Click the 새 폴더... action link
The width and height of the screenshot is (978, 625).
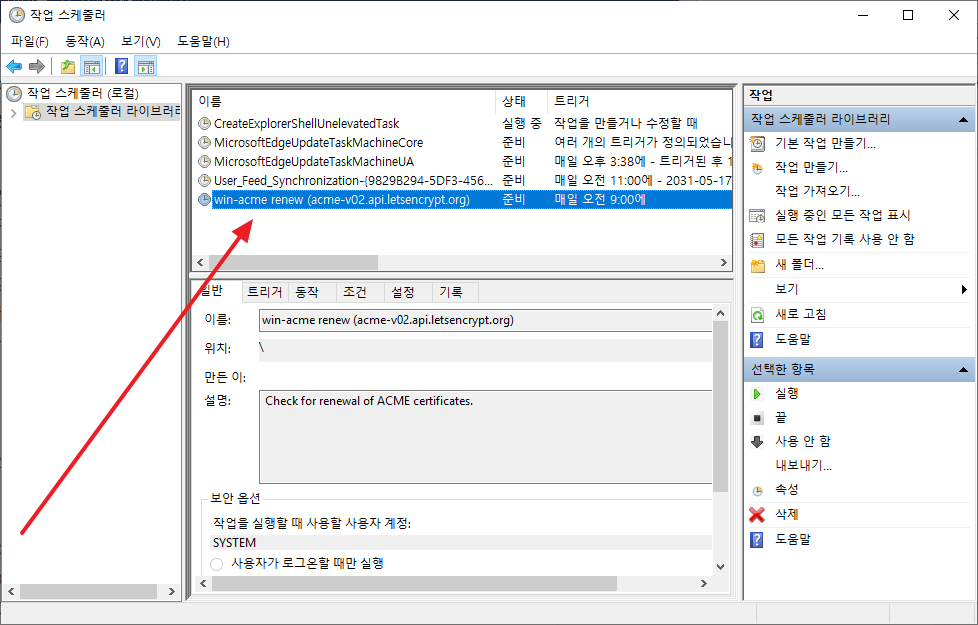coord(799,265)
